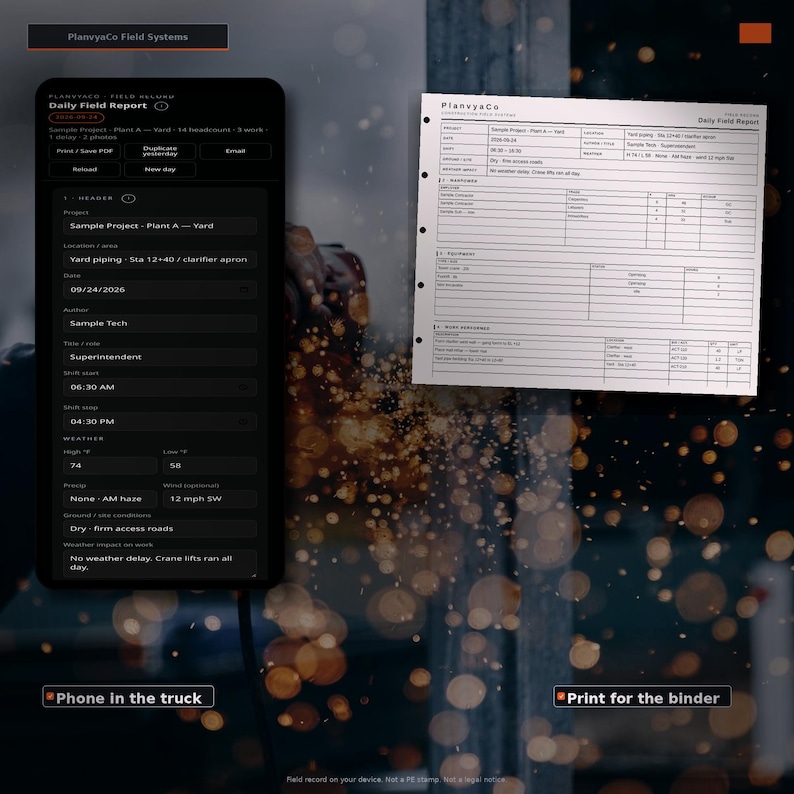The height and width of the screenshot is (794, 794).
Task: Click the Reload button
Action: click(x=85, y=170)
